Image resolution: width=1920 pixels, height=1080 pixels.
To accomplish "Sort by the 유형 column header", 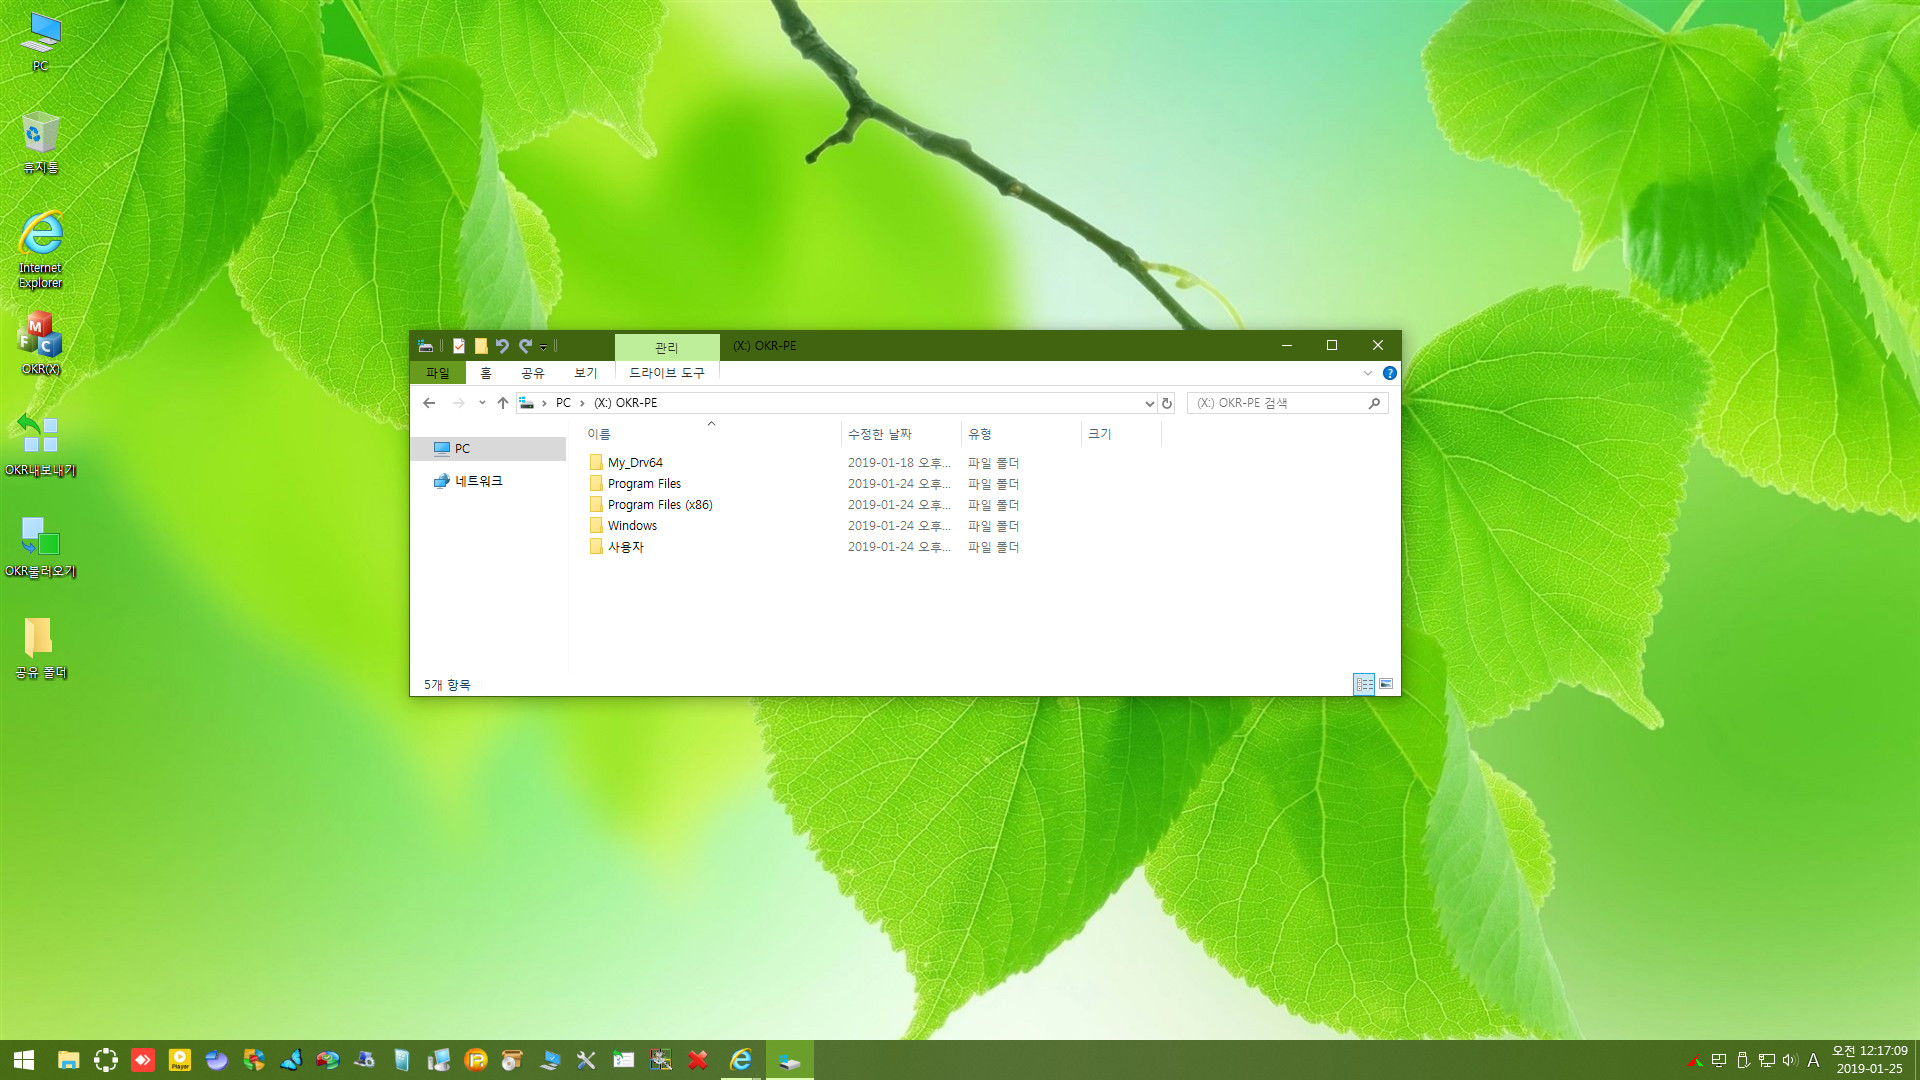I will tap(1021, 434).
